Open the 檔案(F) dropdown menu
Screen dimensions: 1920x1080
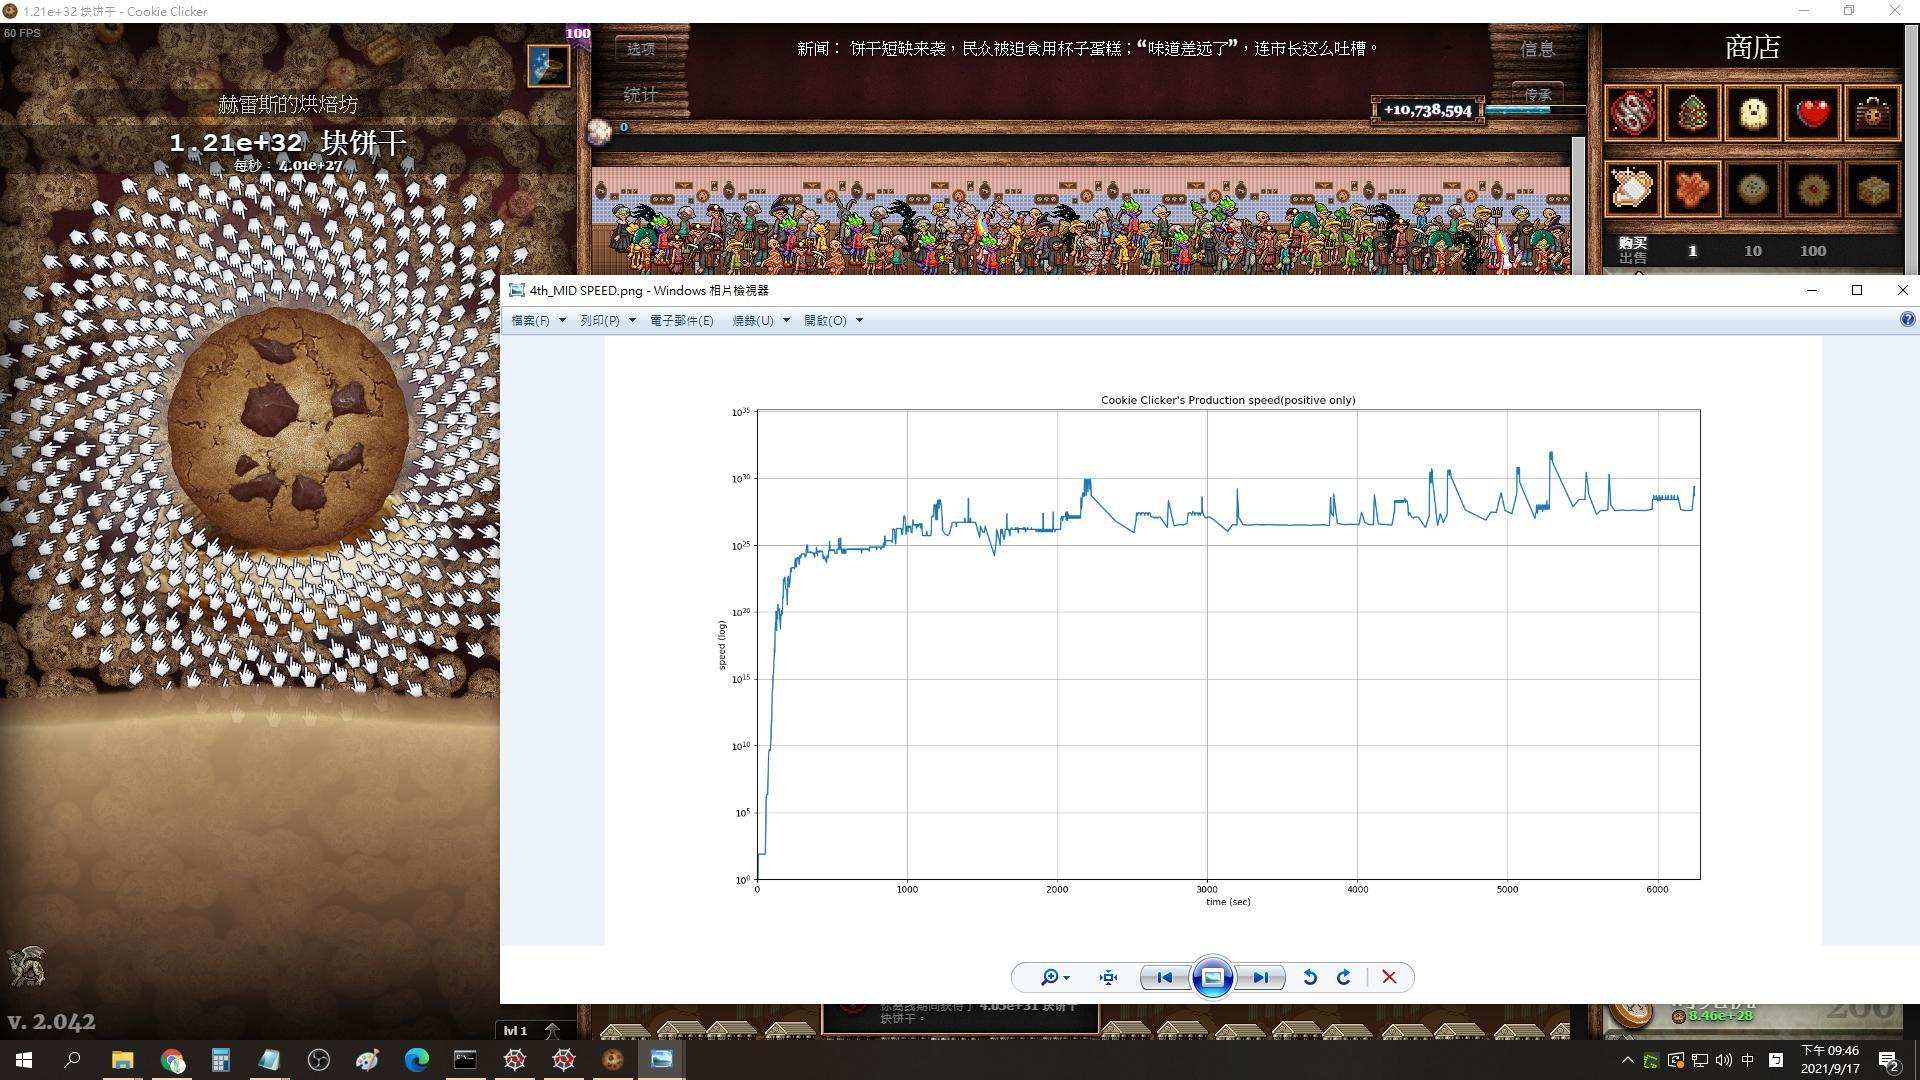pyautogui.click(x=538, y=320)
